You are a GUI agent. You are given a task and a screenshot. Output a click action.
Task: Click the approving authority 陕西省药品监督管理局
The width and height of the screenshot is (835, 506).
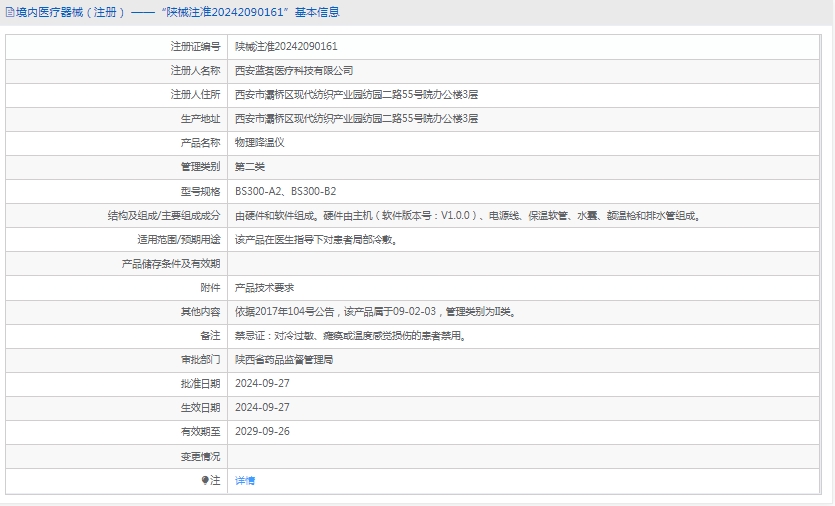point(284,359)
